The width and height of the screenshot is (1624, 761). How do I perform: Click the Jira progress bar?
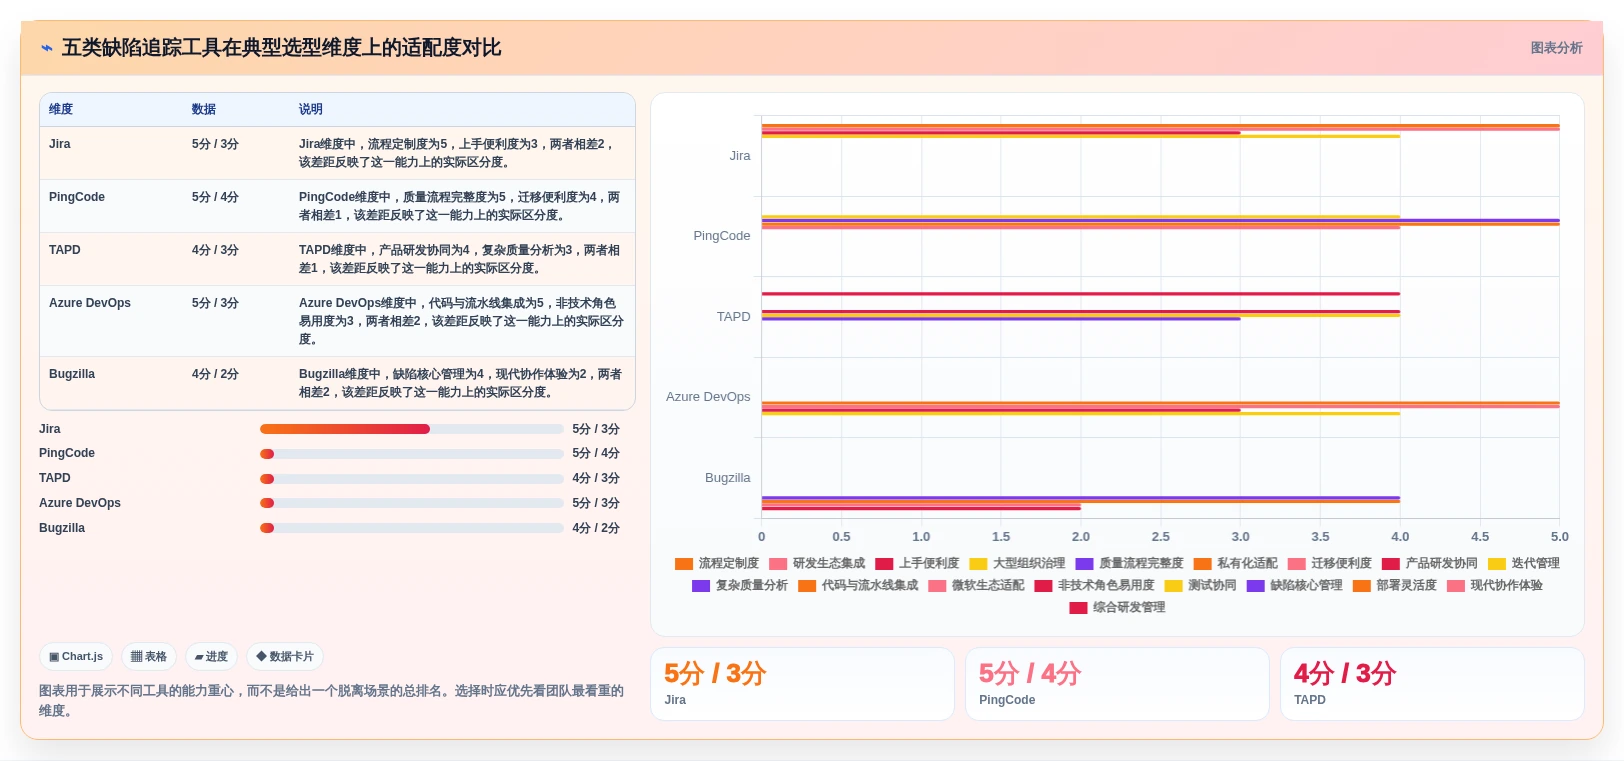click(411, 429)
